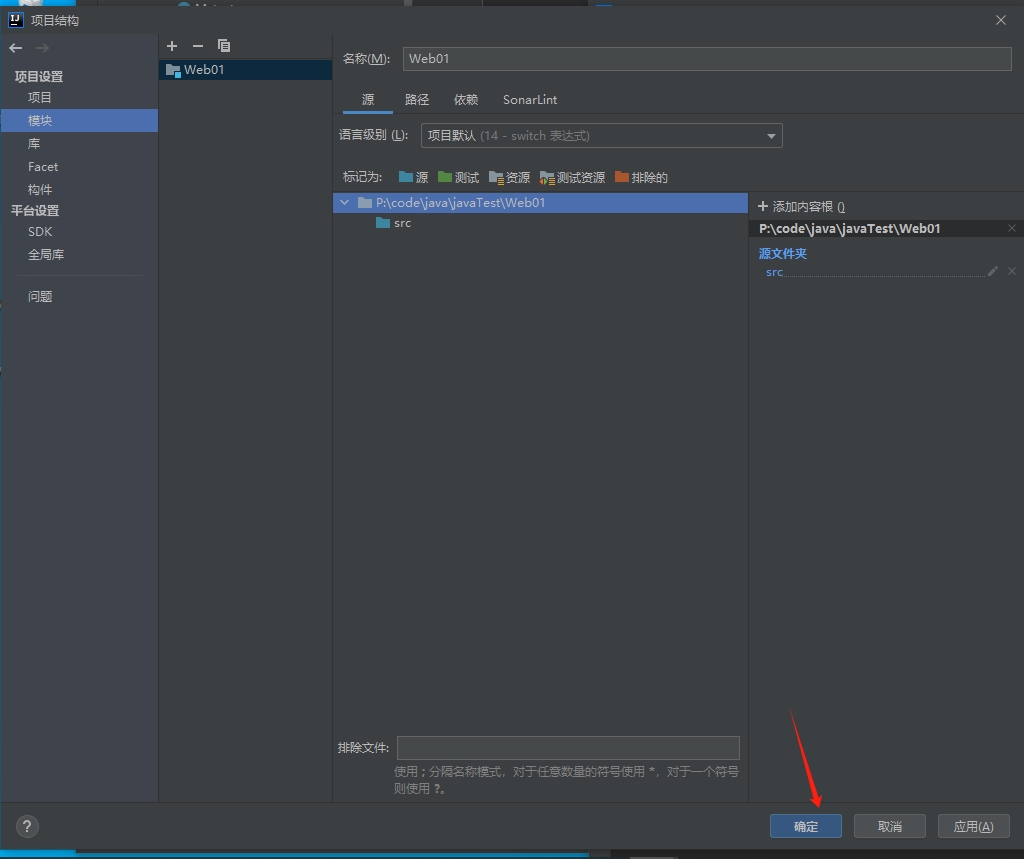
Task: Click the copy module icon
Action: click(x=224, y=46)
